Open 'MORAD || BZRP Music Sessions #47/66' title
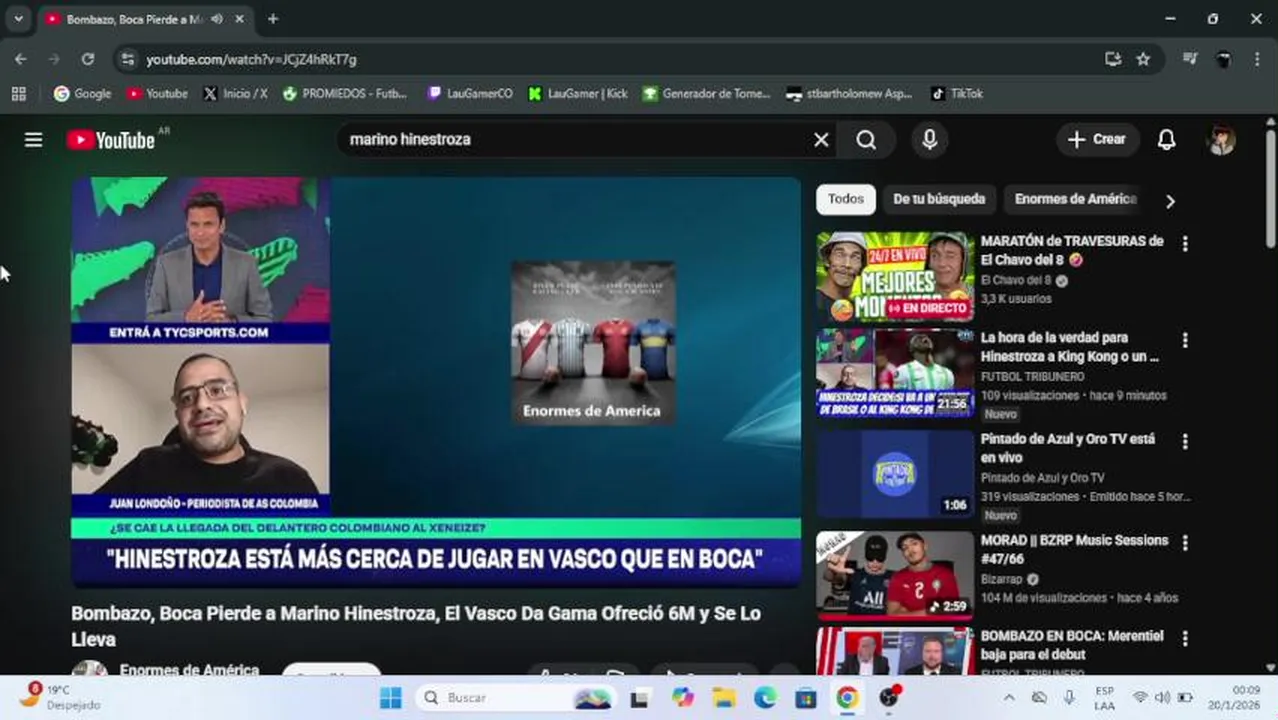Viewport: 1278px width, 720px height. tap(1074, 549)
